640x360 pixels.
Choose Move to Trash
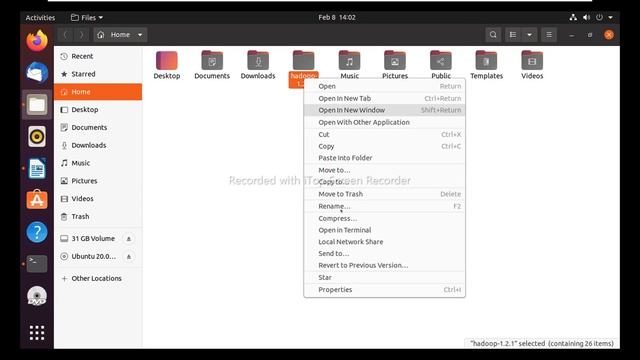(384, 194)
